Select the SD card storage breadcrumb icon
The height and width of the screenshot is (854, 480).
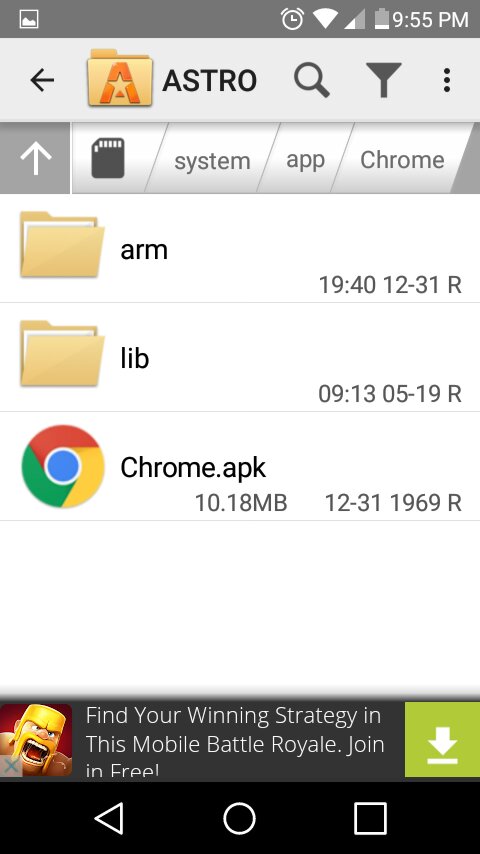(108, 158)
